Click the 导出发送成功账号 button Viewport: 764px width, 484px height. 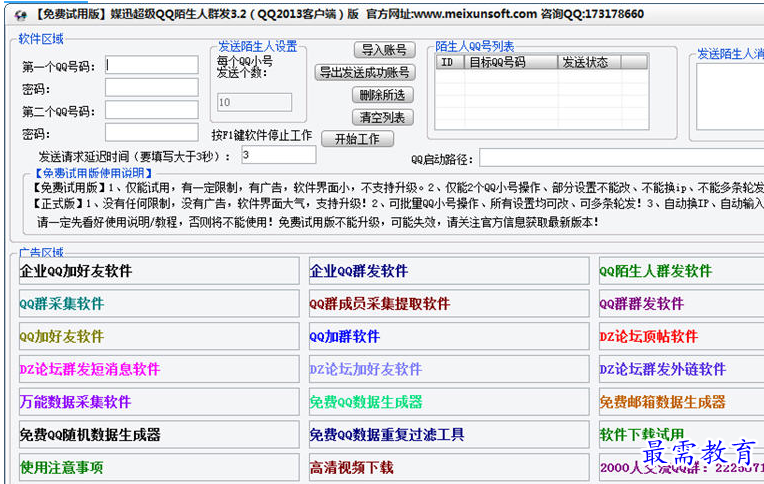pyautogui.click(x=365, y=72)
